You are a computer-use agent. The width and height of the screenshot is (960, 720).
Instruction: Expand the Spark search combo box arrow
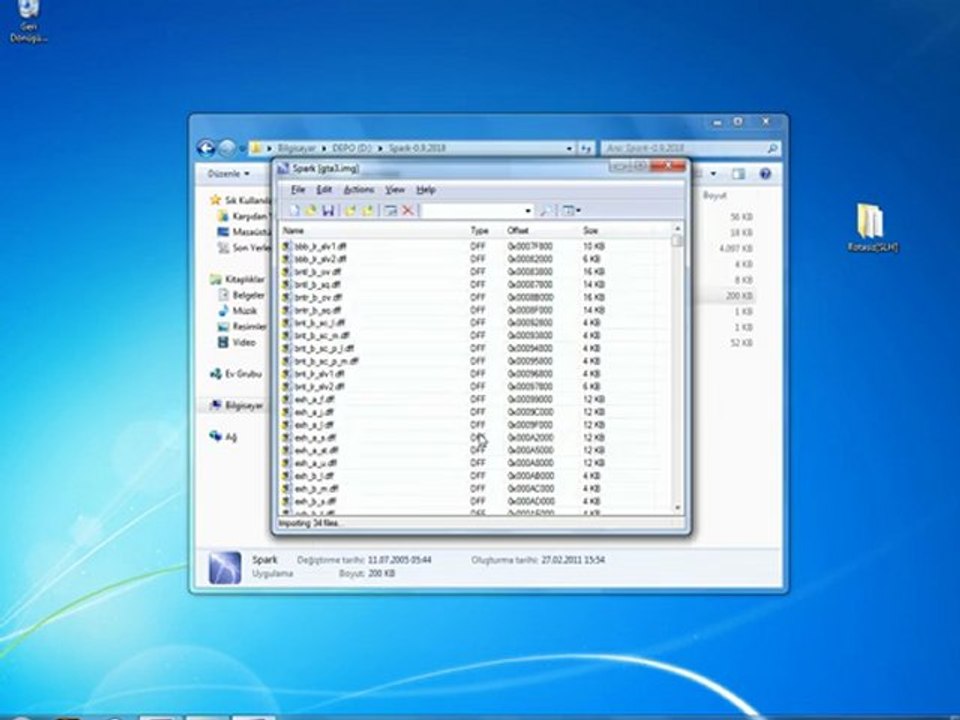528,211
